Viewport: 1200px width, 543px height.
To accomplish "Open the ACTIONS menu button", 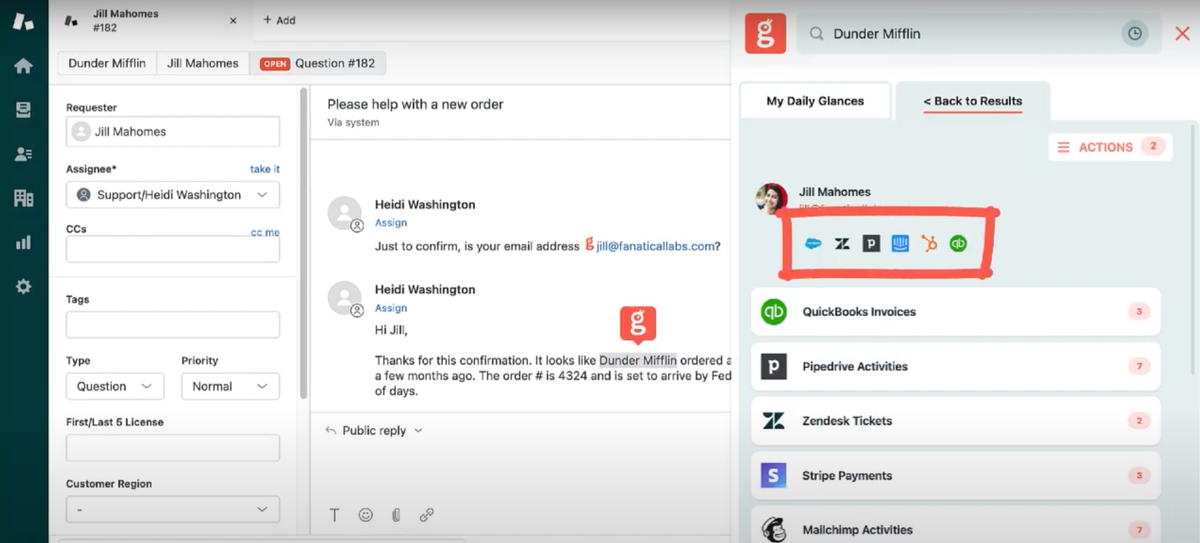I will tap(1110, 147).
